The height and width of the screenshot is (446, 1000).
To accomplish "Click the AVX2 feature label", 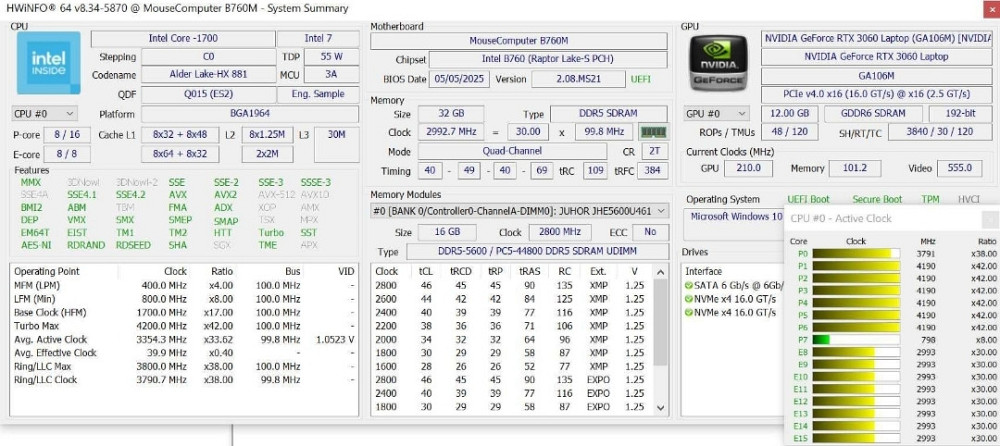I will [x=225, y=195].
